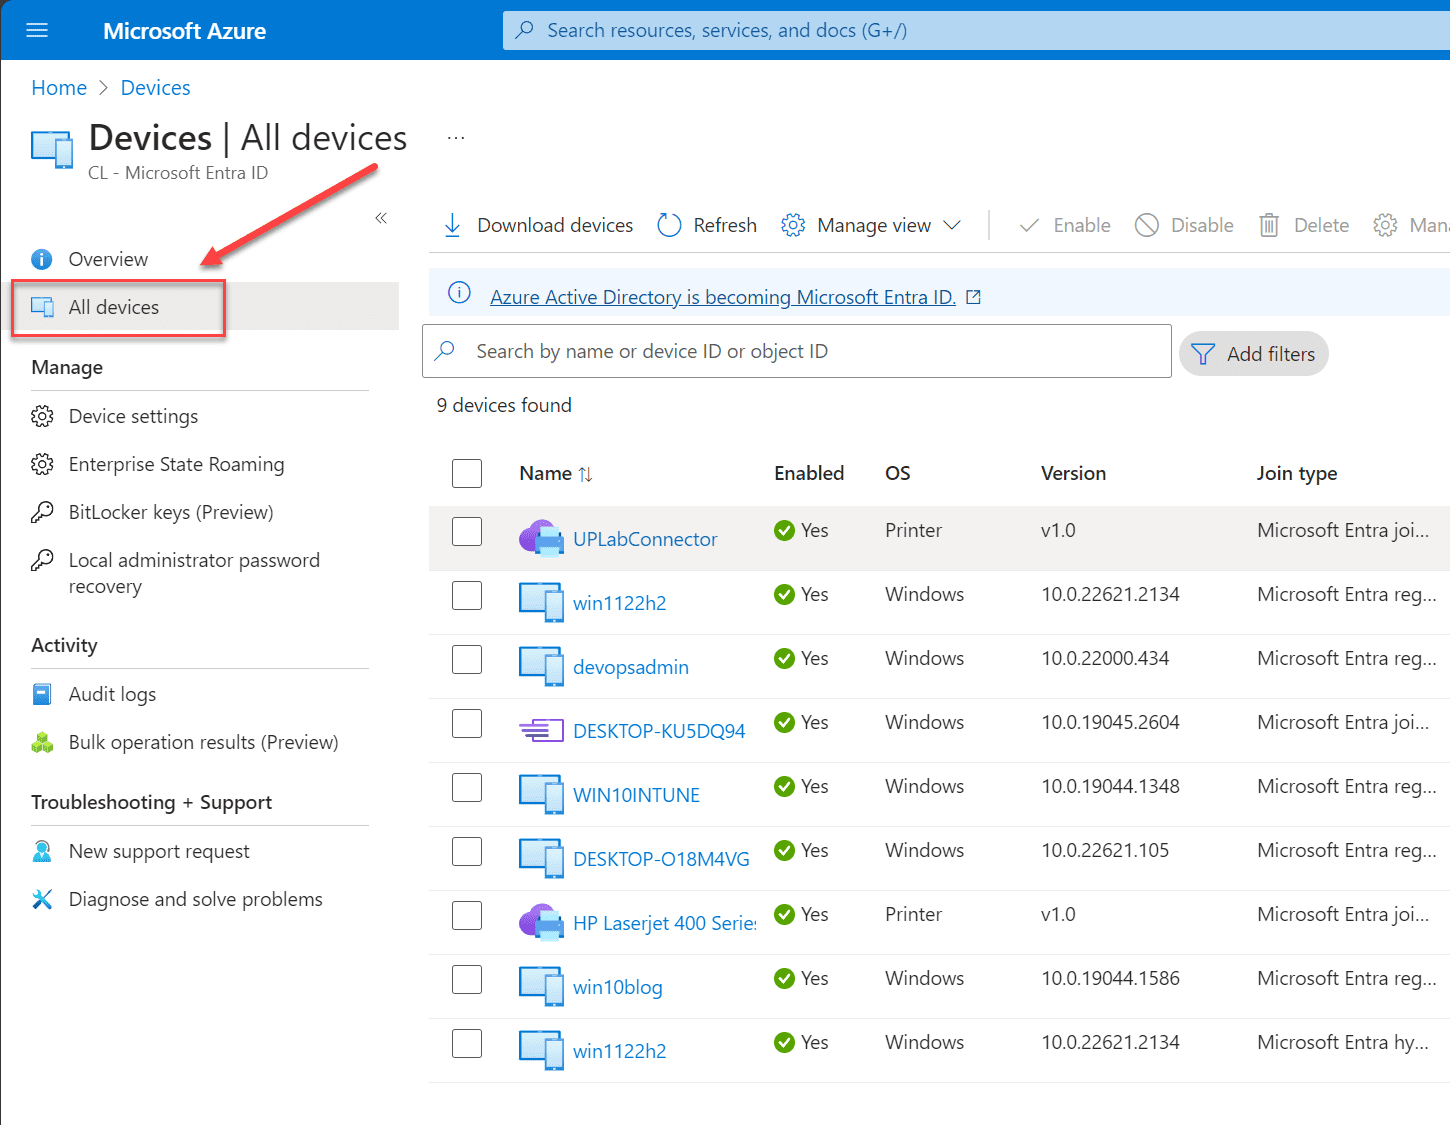The width and height of the screenshot is (1450, 1125).
Task: Click the '9 devices found' text
Action: [504, 405]
